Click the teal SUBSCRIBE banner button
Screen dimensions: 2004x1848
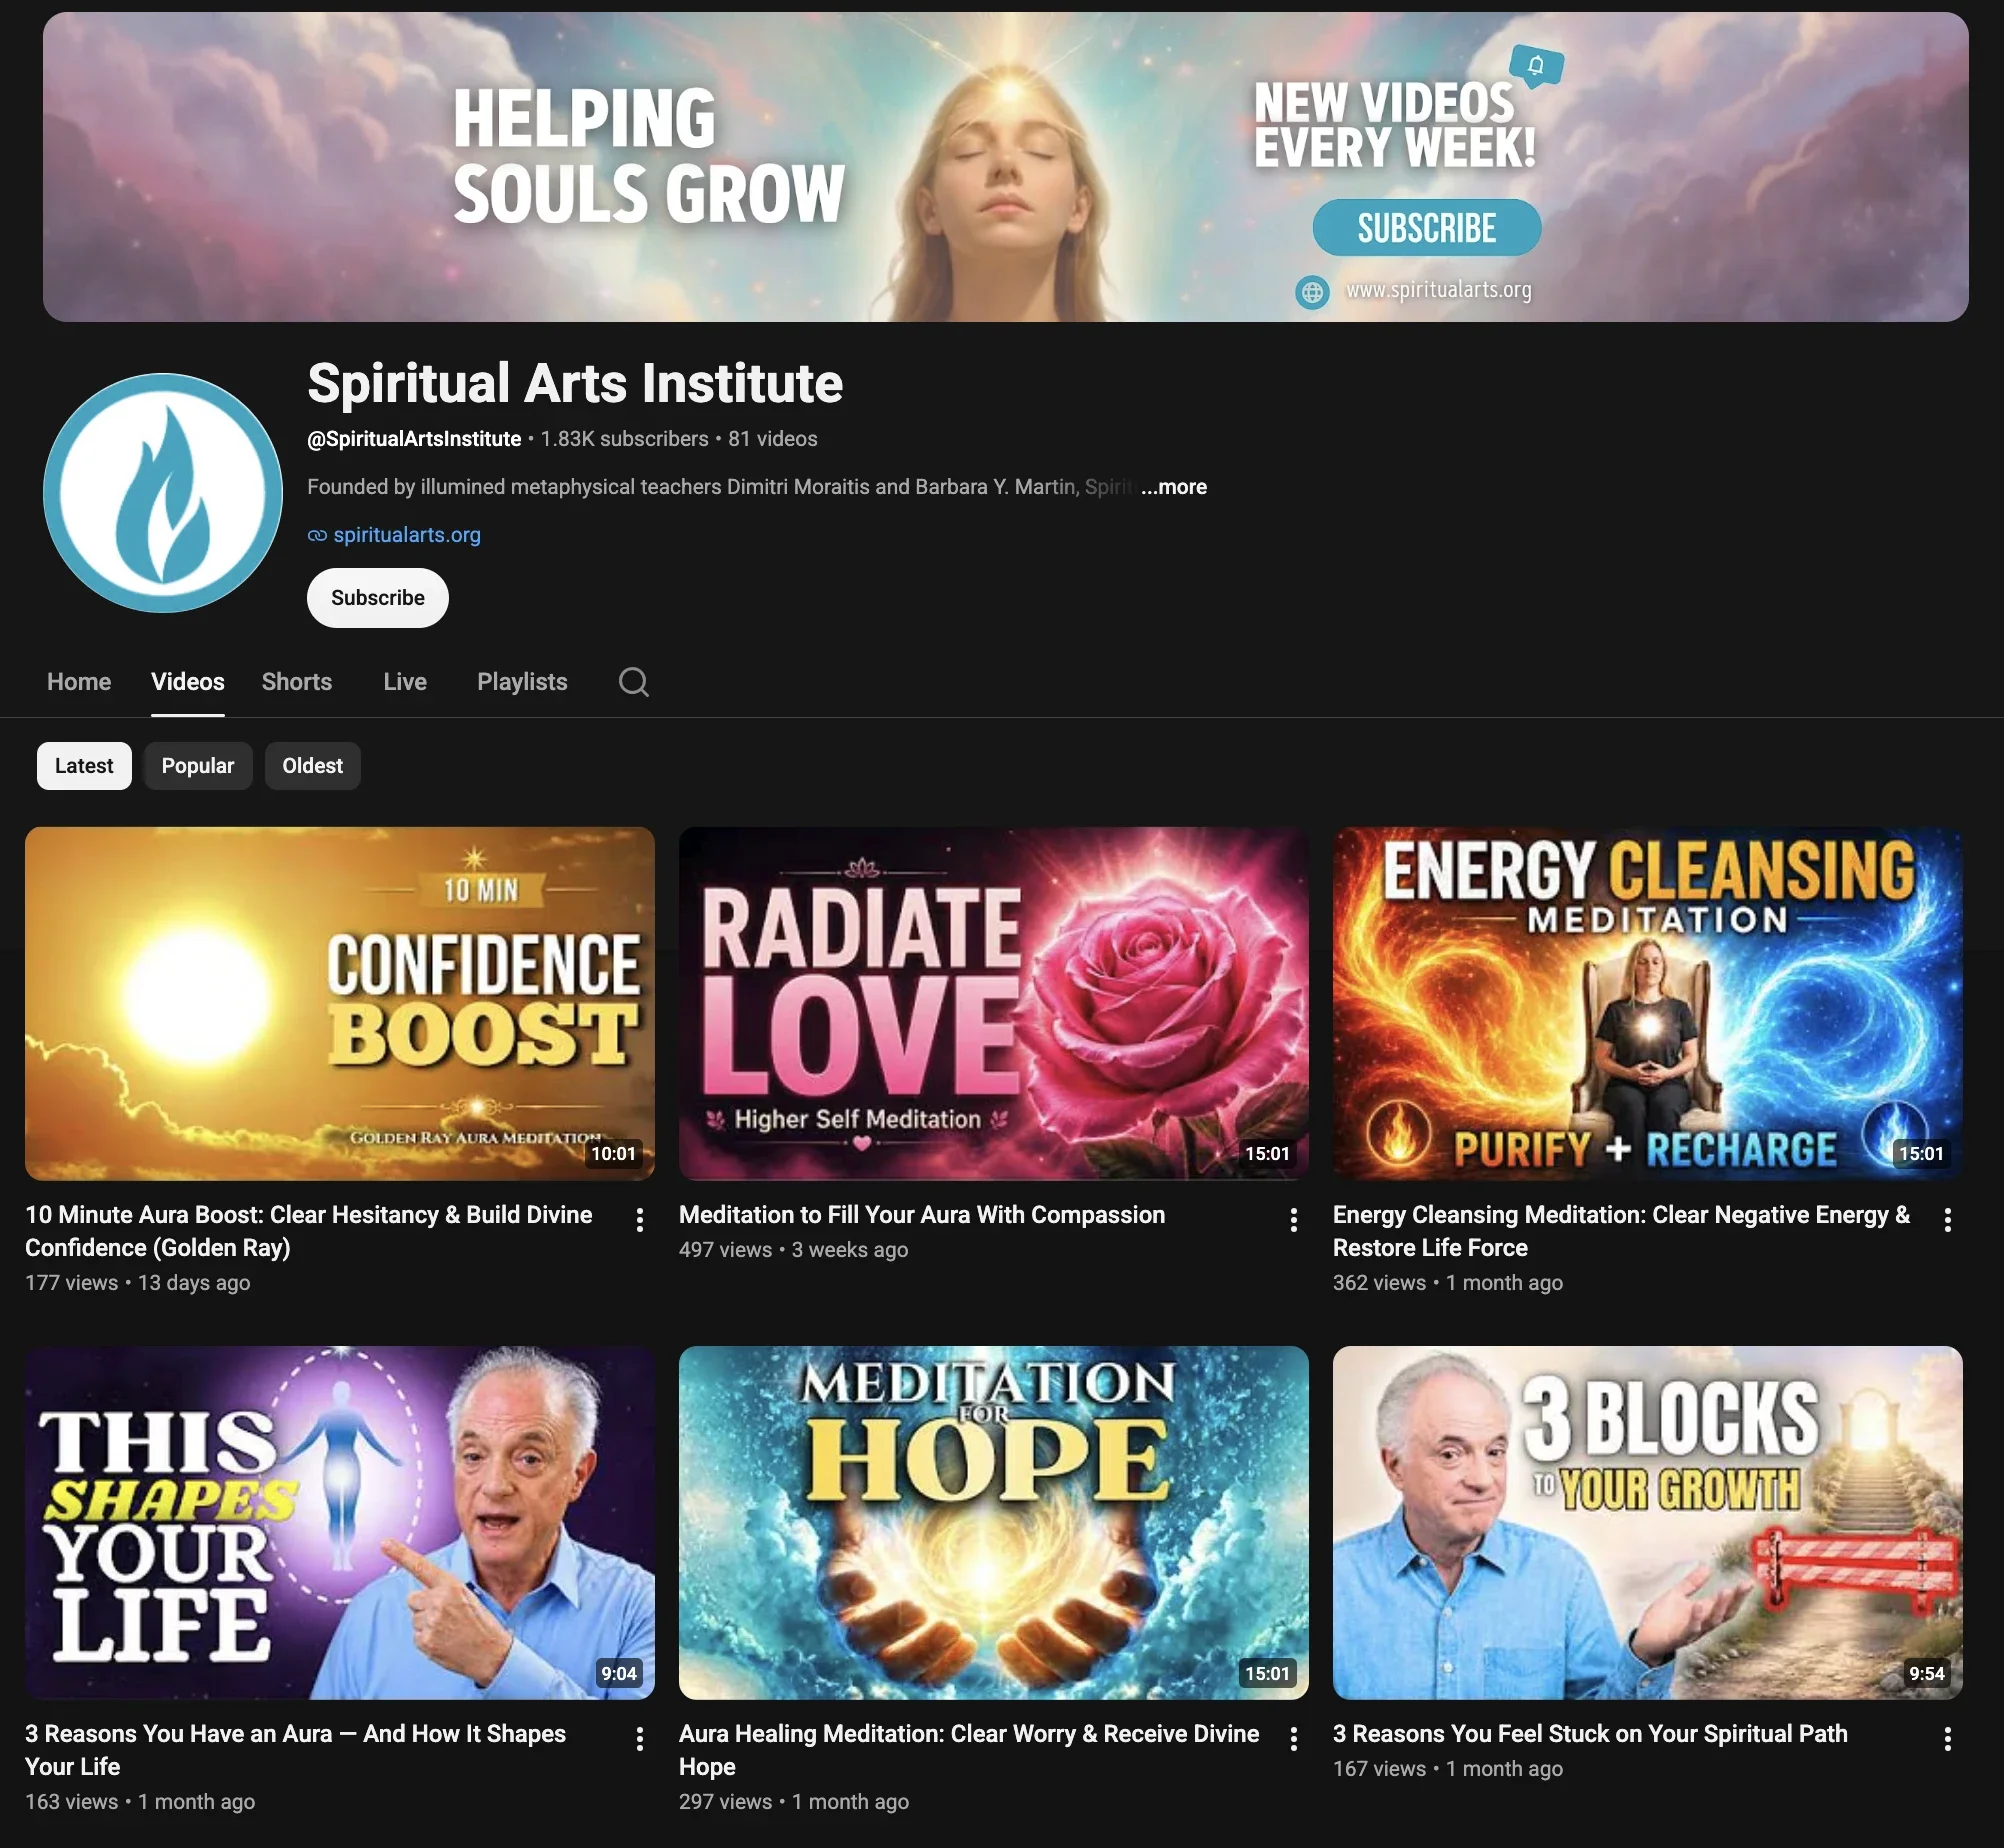[1427, 228]
